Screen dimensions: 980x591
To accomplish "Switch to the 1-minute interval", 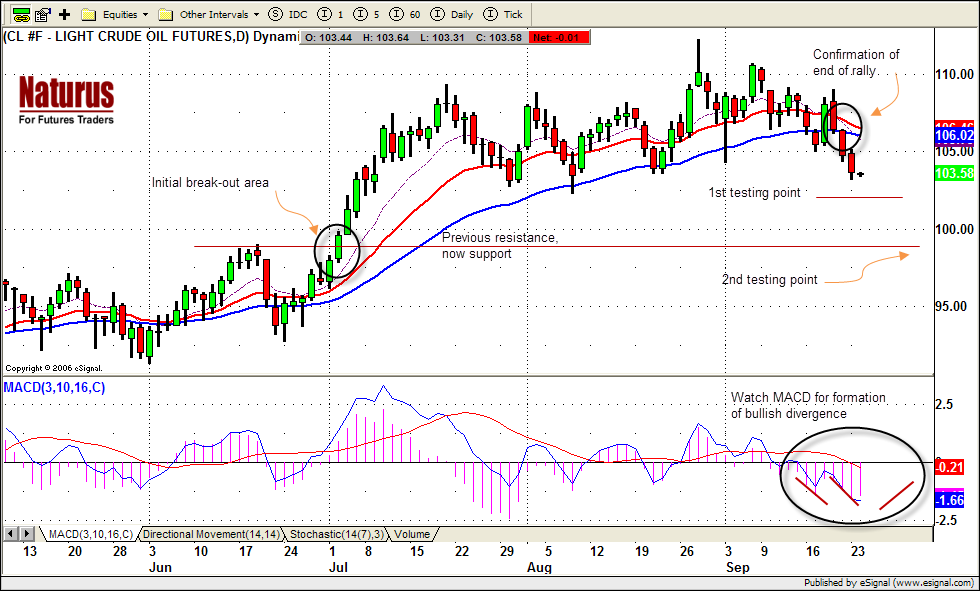I will click(x=333, y=14).
